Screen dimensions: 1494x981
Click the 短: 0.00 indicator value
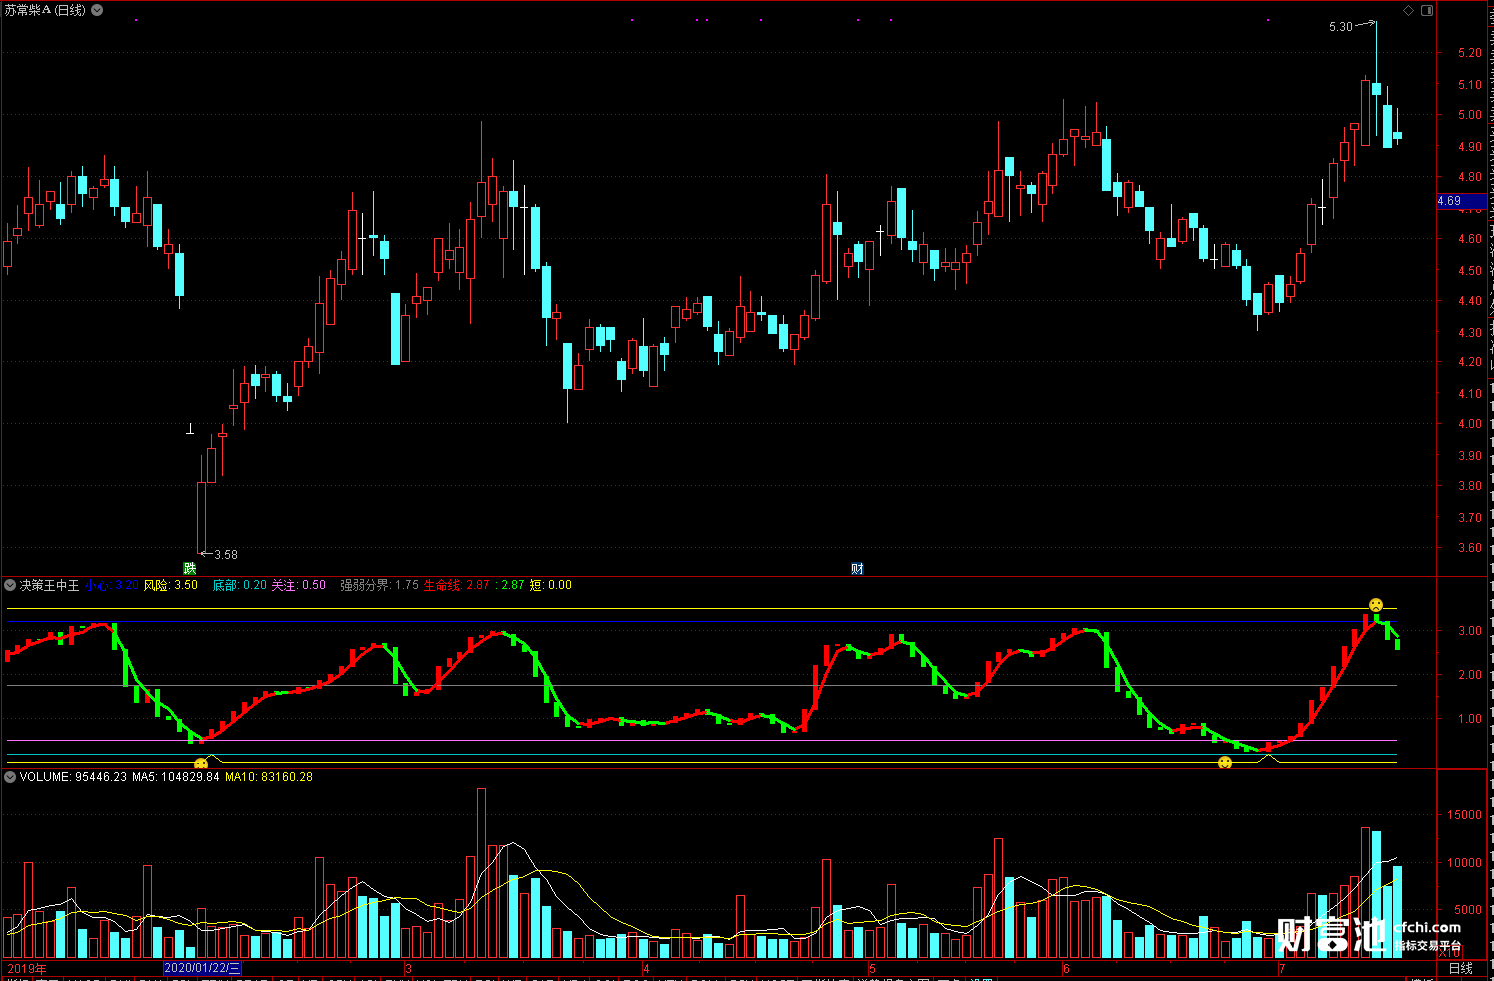(551, 585)
